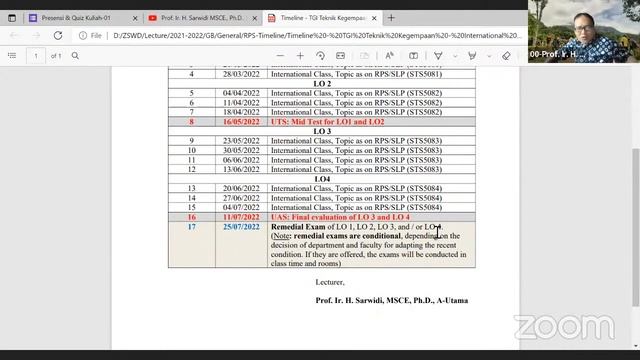Open the tab actions menu icon

(x=12, y=18)
